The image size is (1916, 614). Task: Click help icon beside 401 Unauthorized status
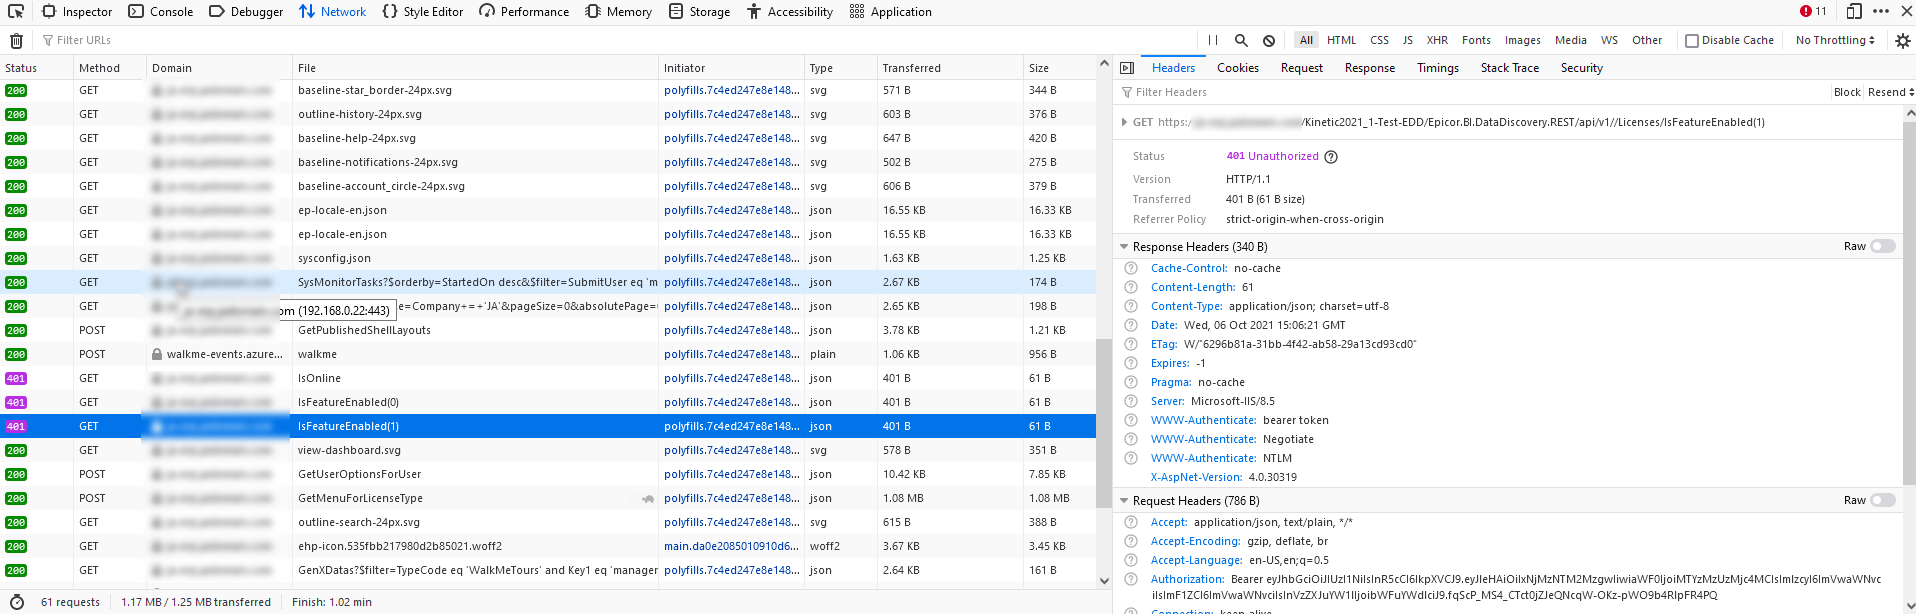point(1331,157)
